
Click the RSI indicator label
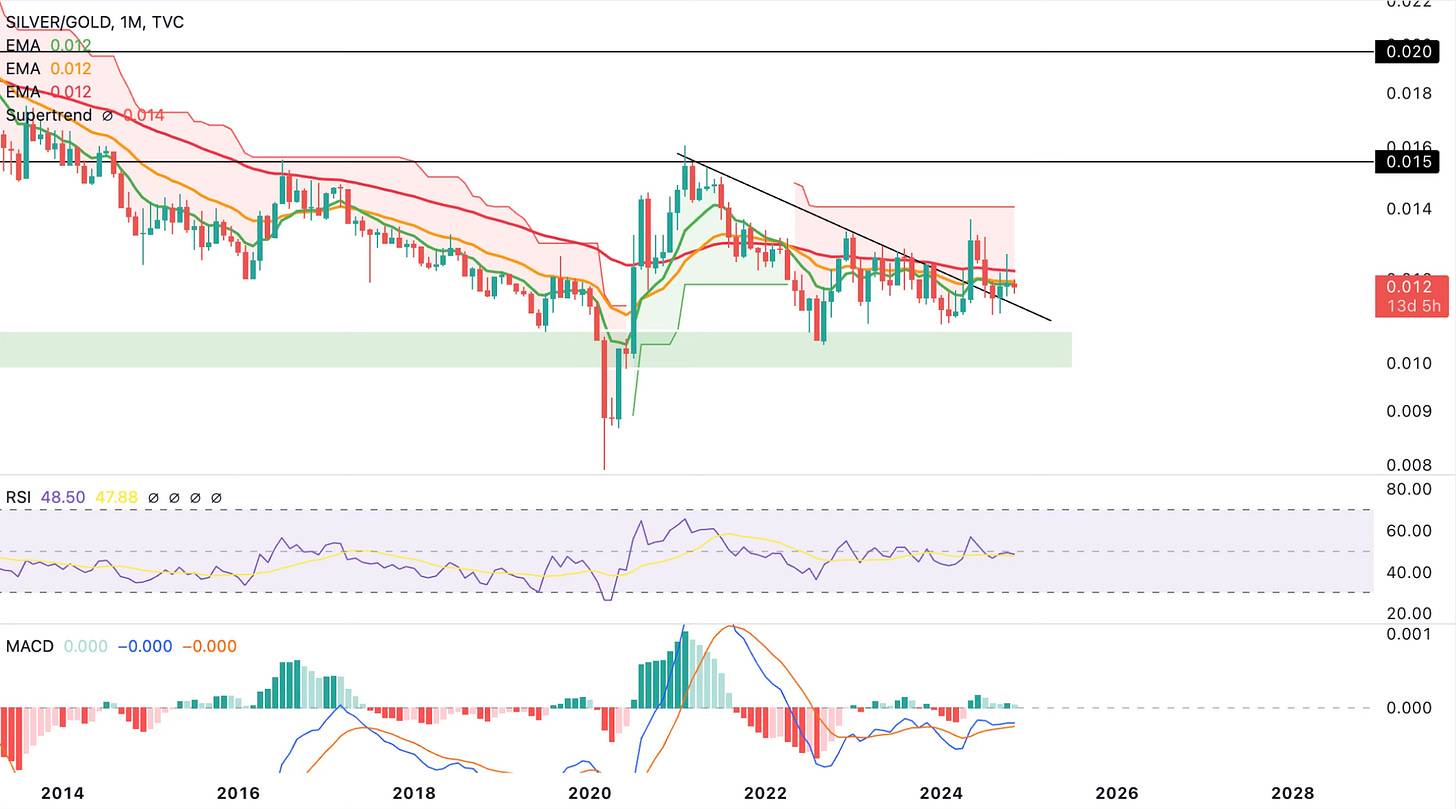20,496
